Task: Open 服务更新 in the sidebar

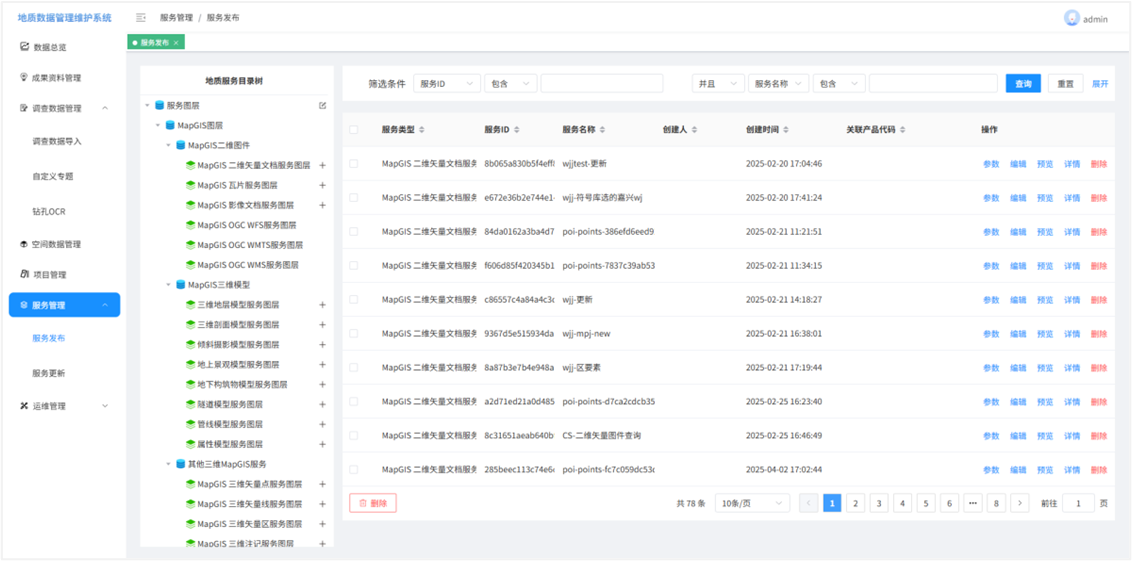Action: pyautogui.click(x=49, y=373)
